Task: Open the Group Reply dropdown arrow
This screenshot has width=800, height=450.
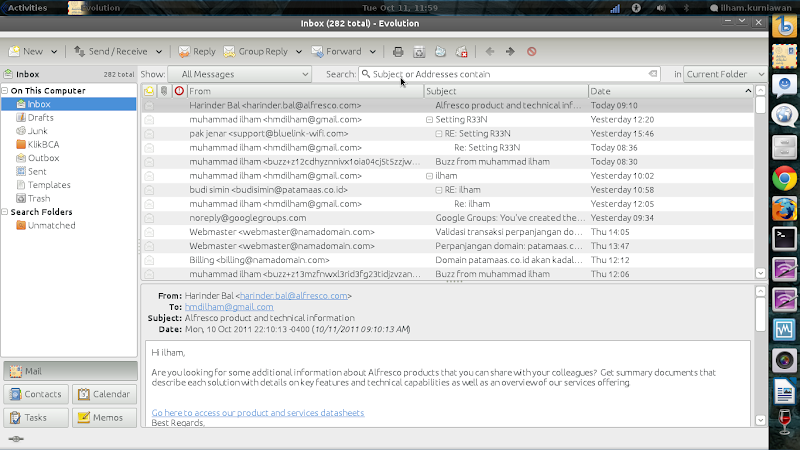Action: pos(298,52)
